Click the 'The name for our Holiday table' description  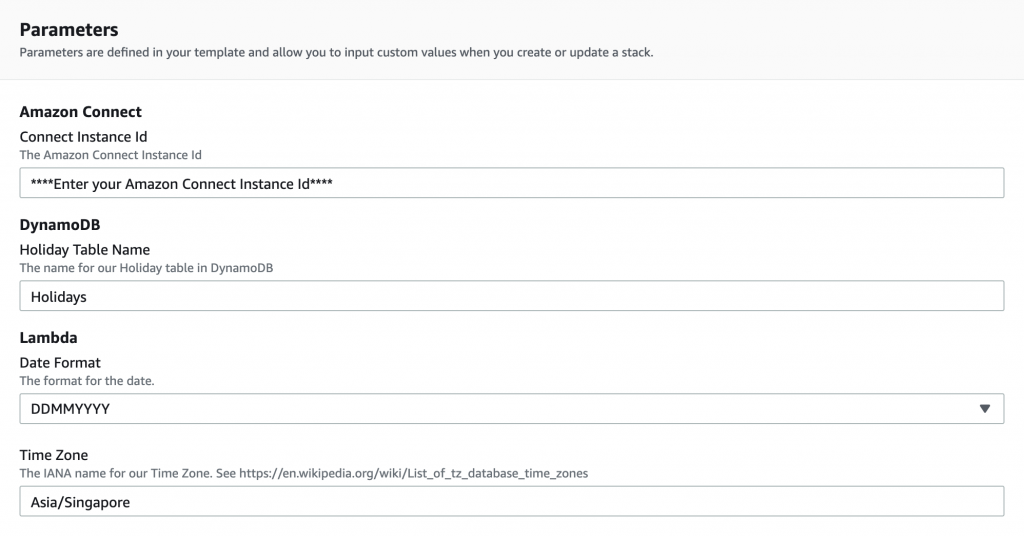coord(146,268)
